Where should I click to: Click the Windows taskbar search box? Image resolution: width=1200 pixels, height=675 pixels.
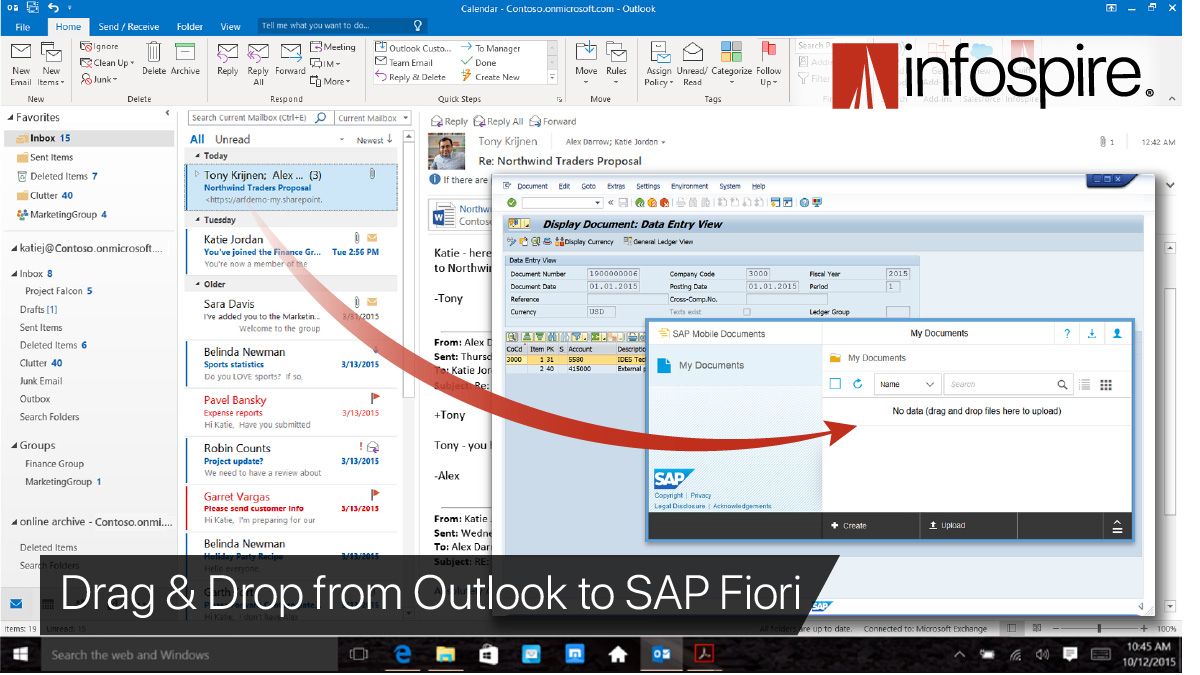pos(188,655)
